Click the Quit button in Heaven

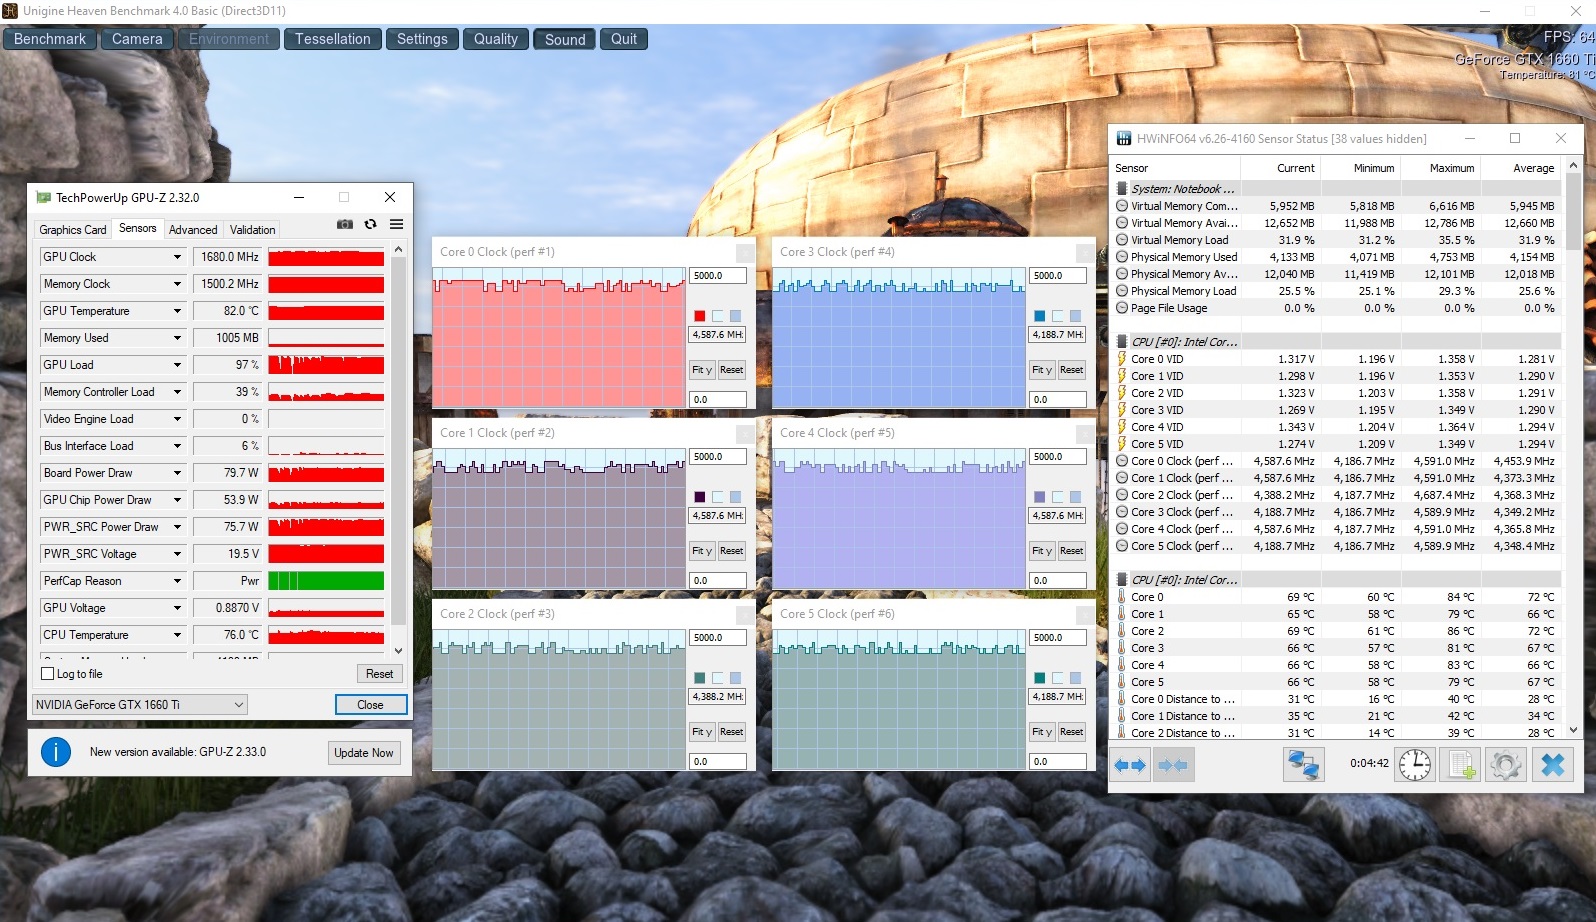(624, 39)
